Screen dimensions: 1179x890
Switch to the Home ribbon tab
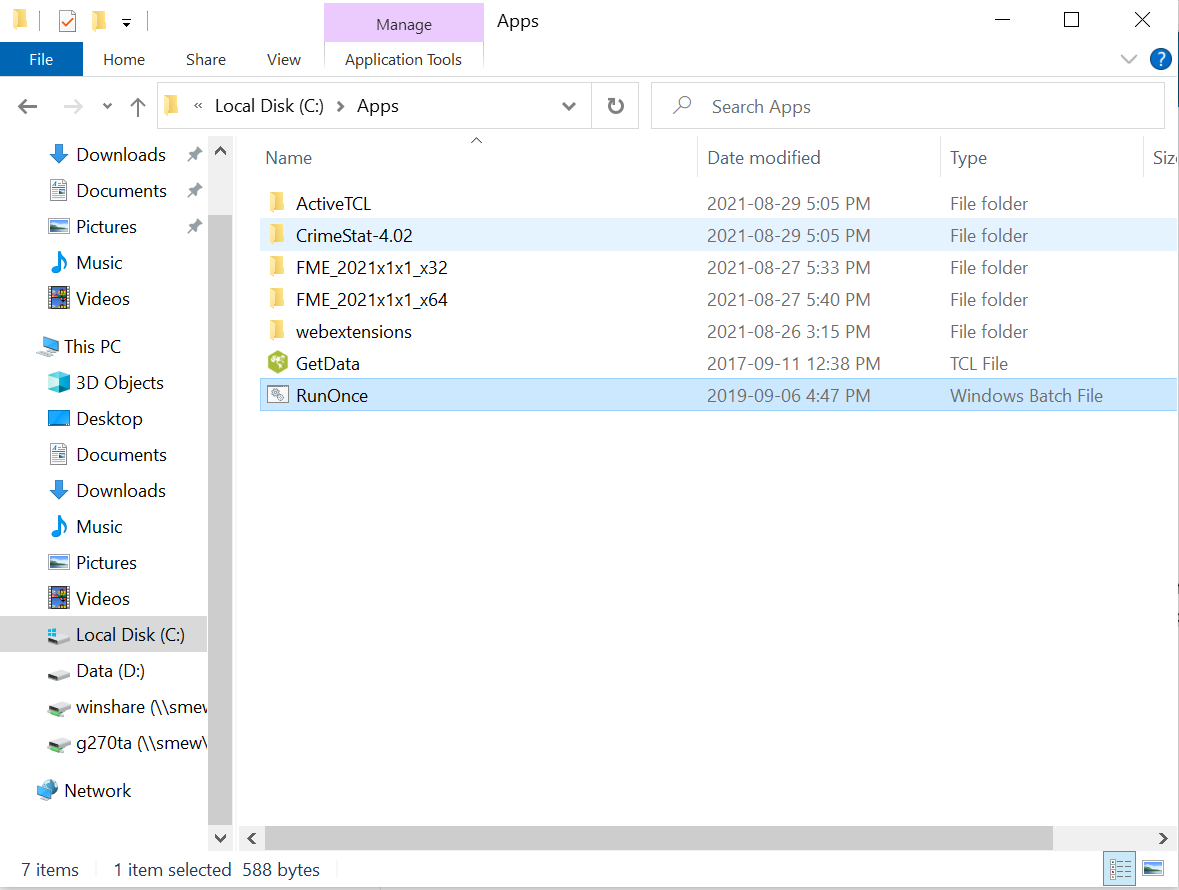click(x=124, y=59)
